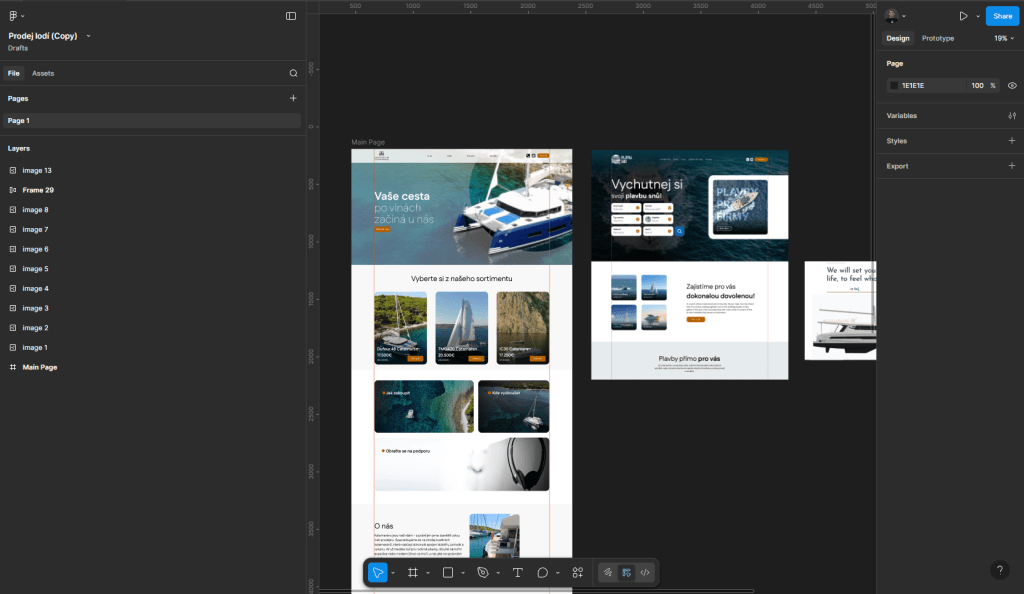The height and width of the screenshot is (594, 1024).
Task: Toggle page background visibility eye
Action: click(x=1012, y=86)
